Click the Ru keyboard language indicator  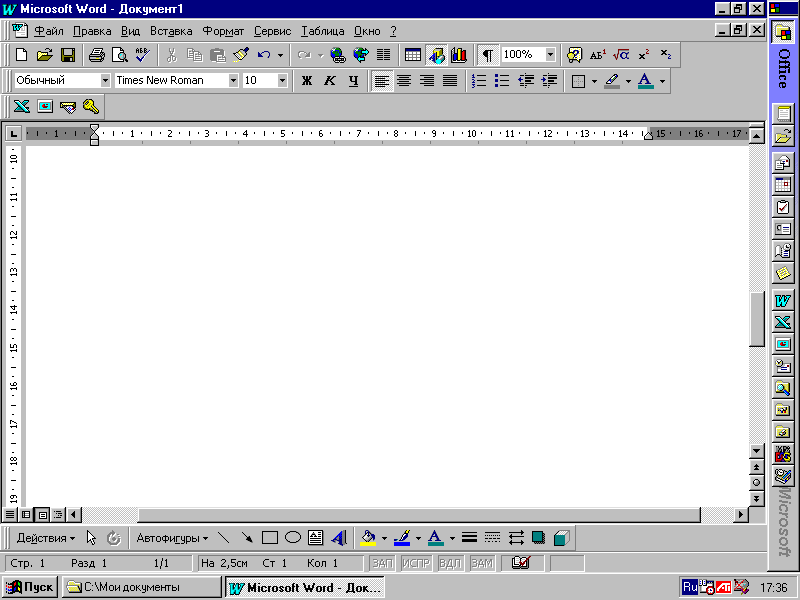coord(690,587)
